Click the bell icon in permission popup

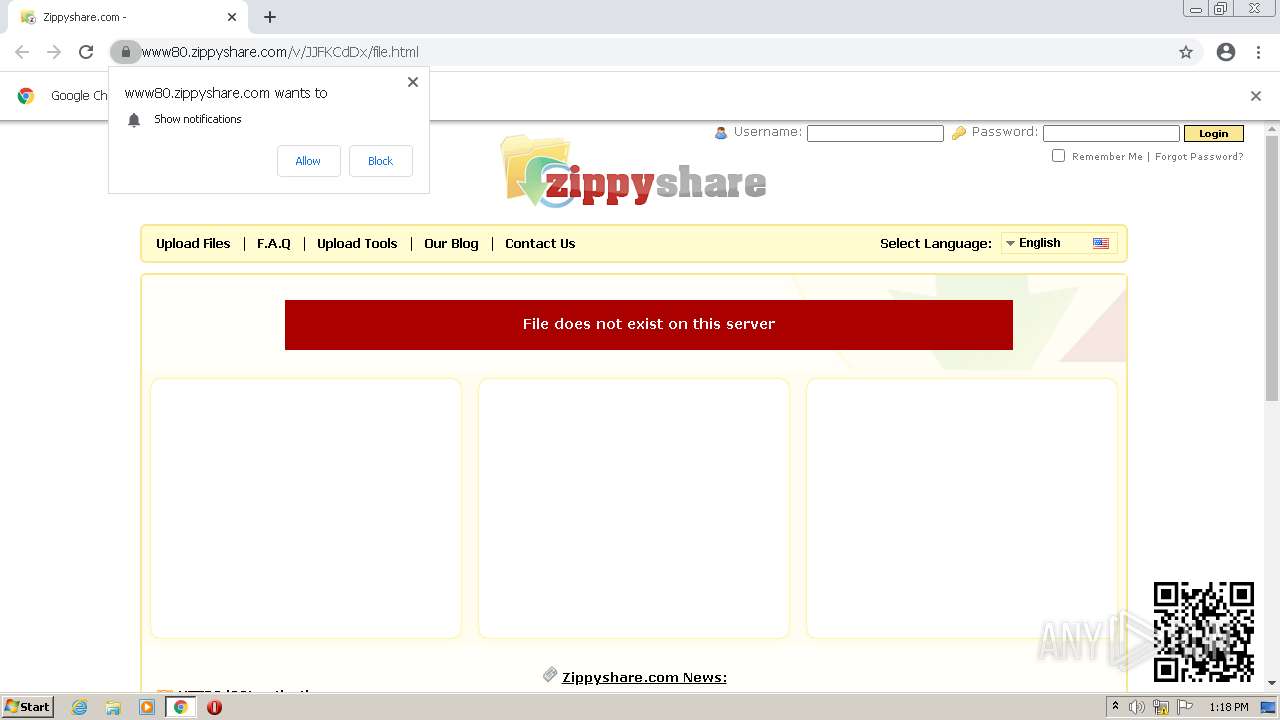[x=134, y=119]
